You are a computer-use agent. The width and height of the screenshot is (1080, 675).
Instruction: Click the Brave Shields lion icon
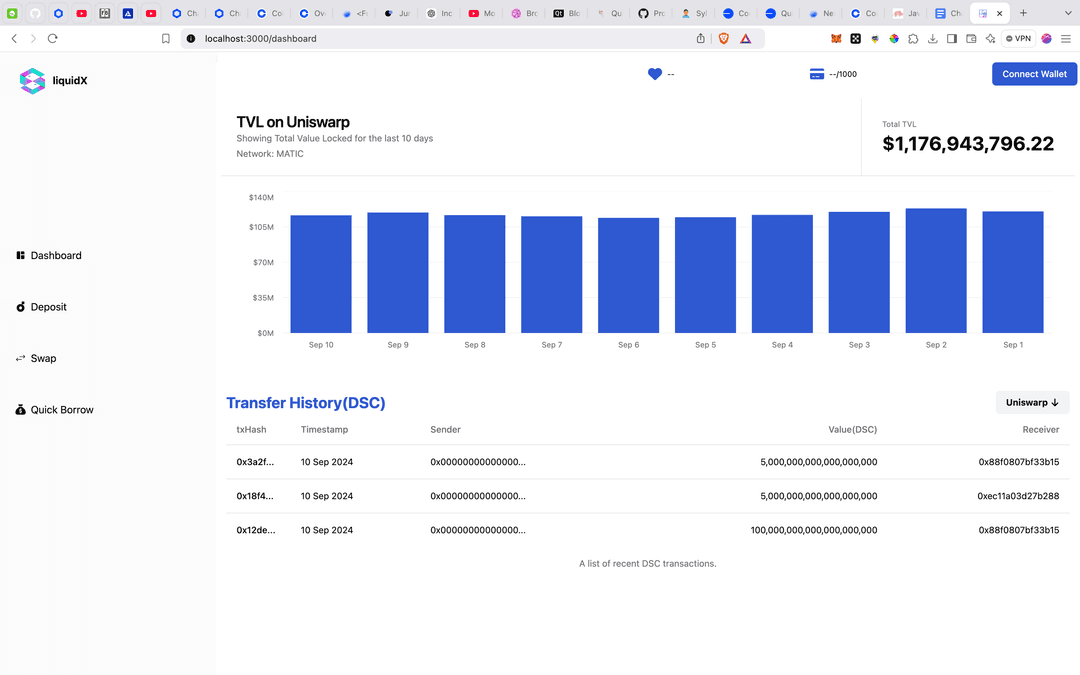(723, 38)
